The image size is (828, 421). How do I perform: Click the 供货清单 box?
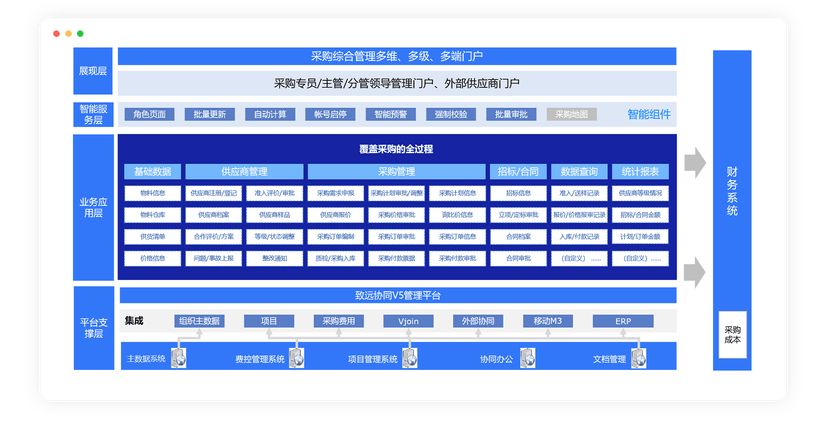coord(153,237)
